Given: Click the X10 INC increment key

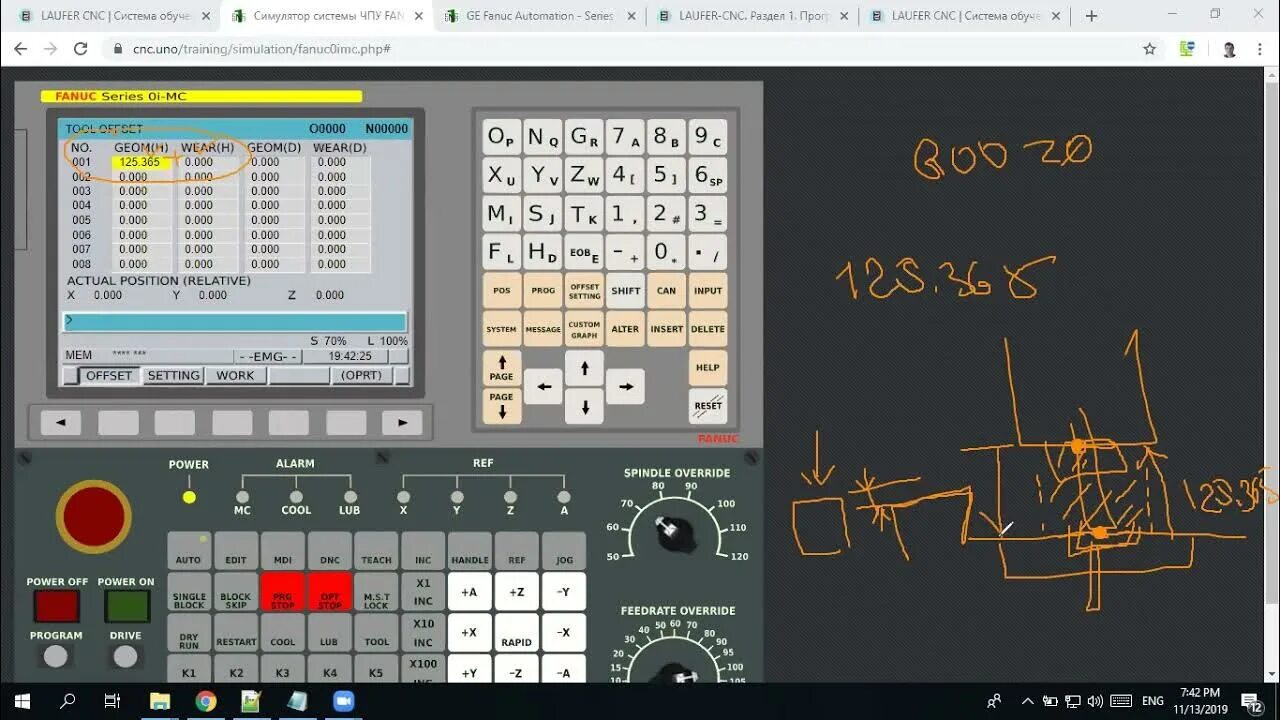Looking at the screenshot, I should coord(423,633).
